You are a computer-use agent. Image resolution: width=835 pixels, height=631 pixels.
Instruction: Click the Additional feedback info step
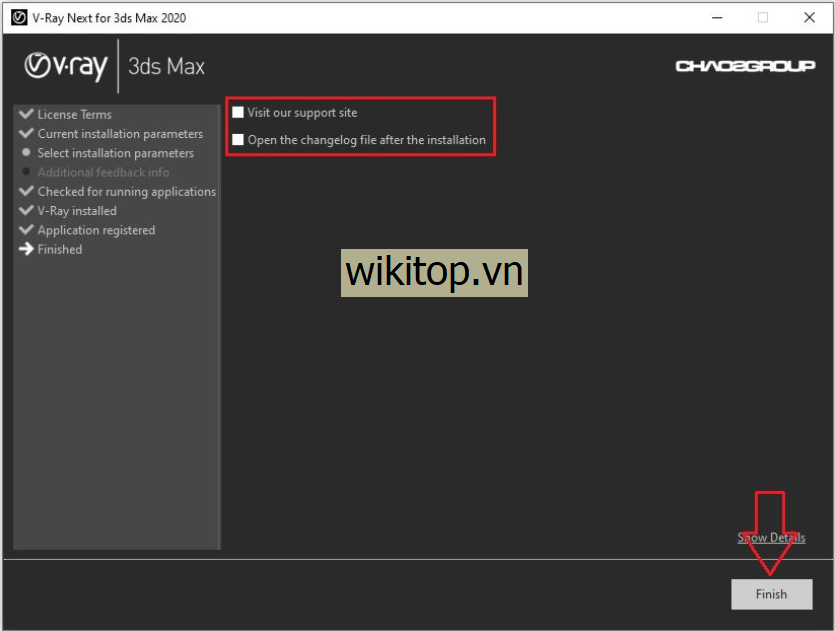(x=103, y=173)
